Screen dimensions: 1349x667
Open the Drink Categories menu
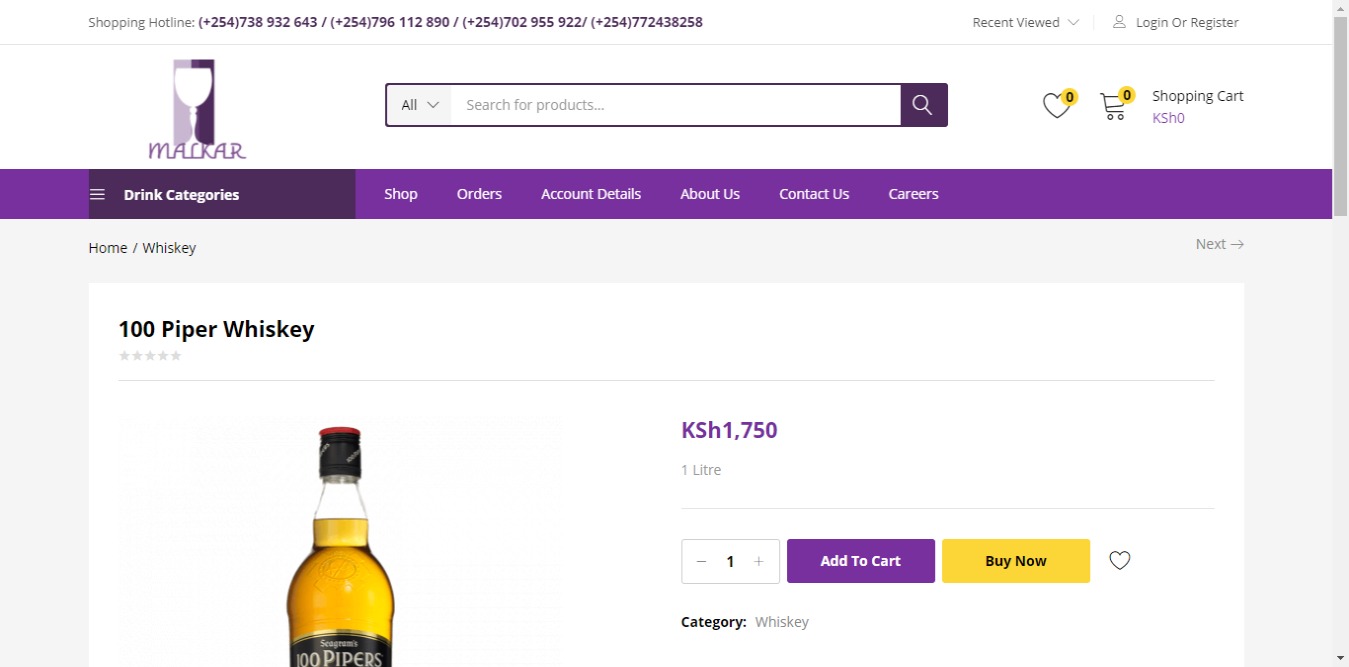(x=181, y=195)
